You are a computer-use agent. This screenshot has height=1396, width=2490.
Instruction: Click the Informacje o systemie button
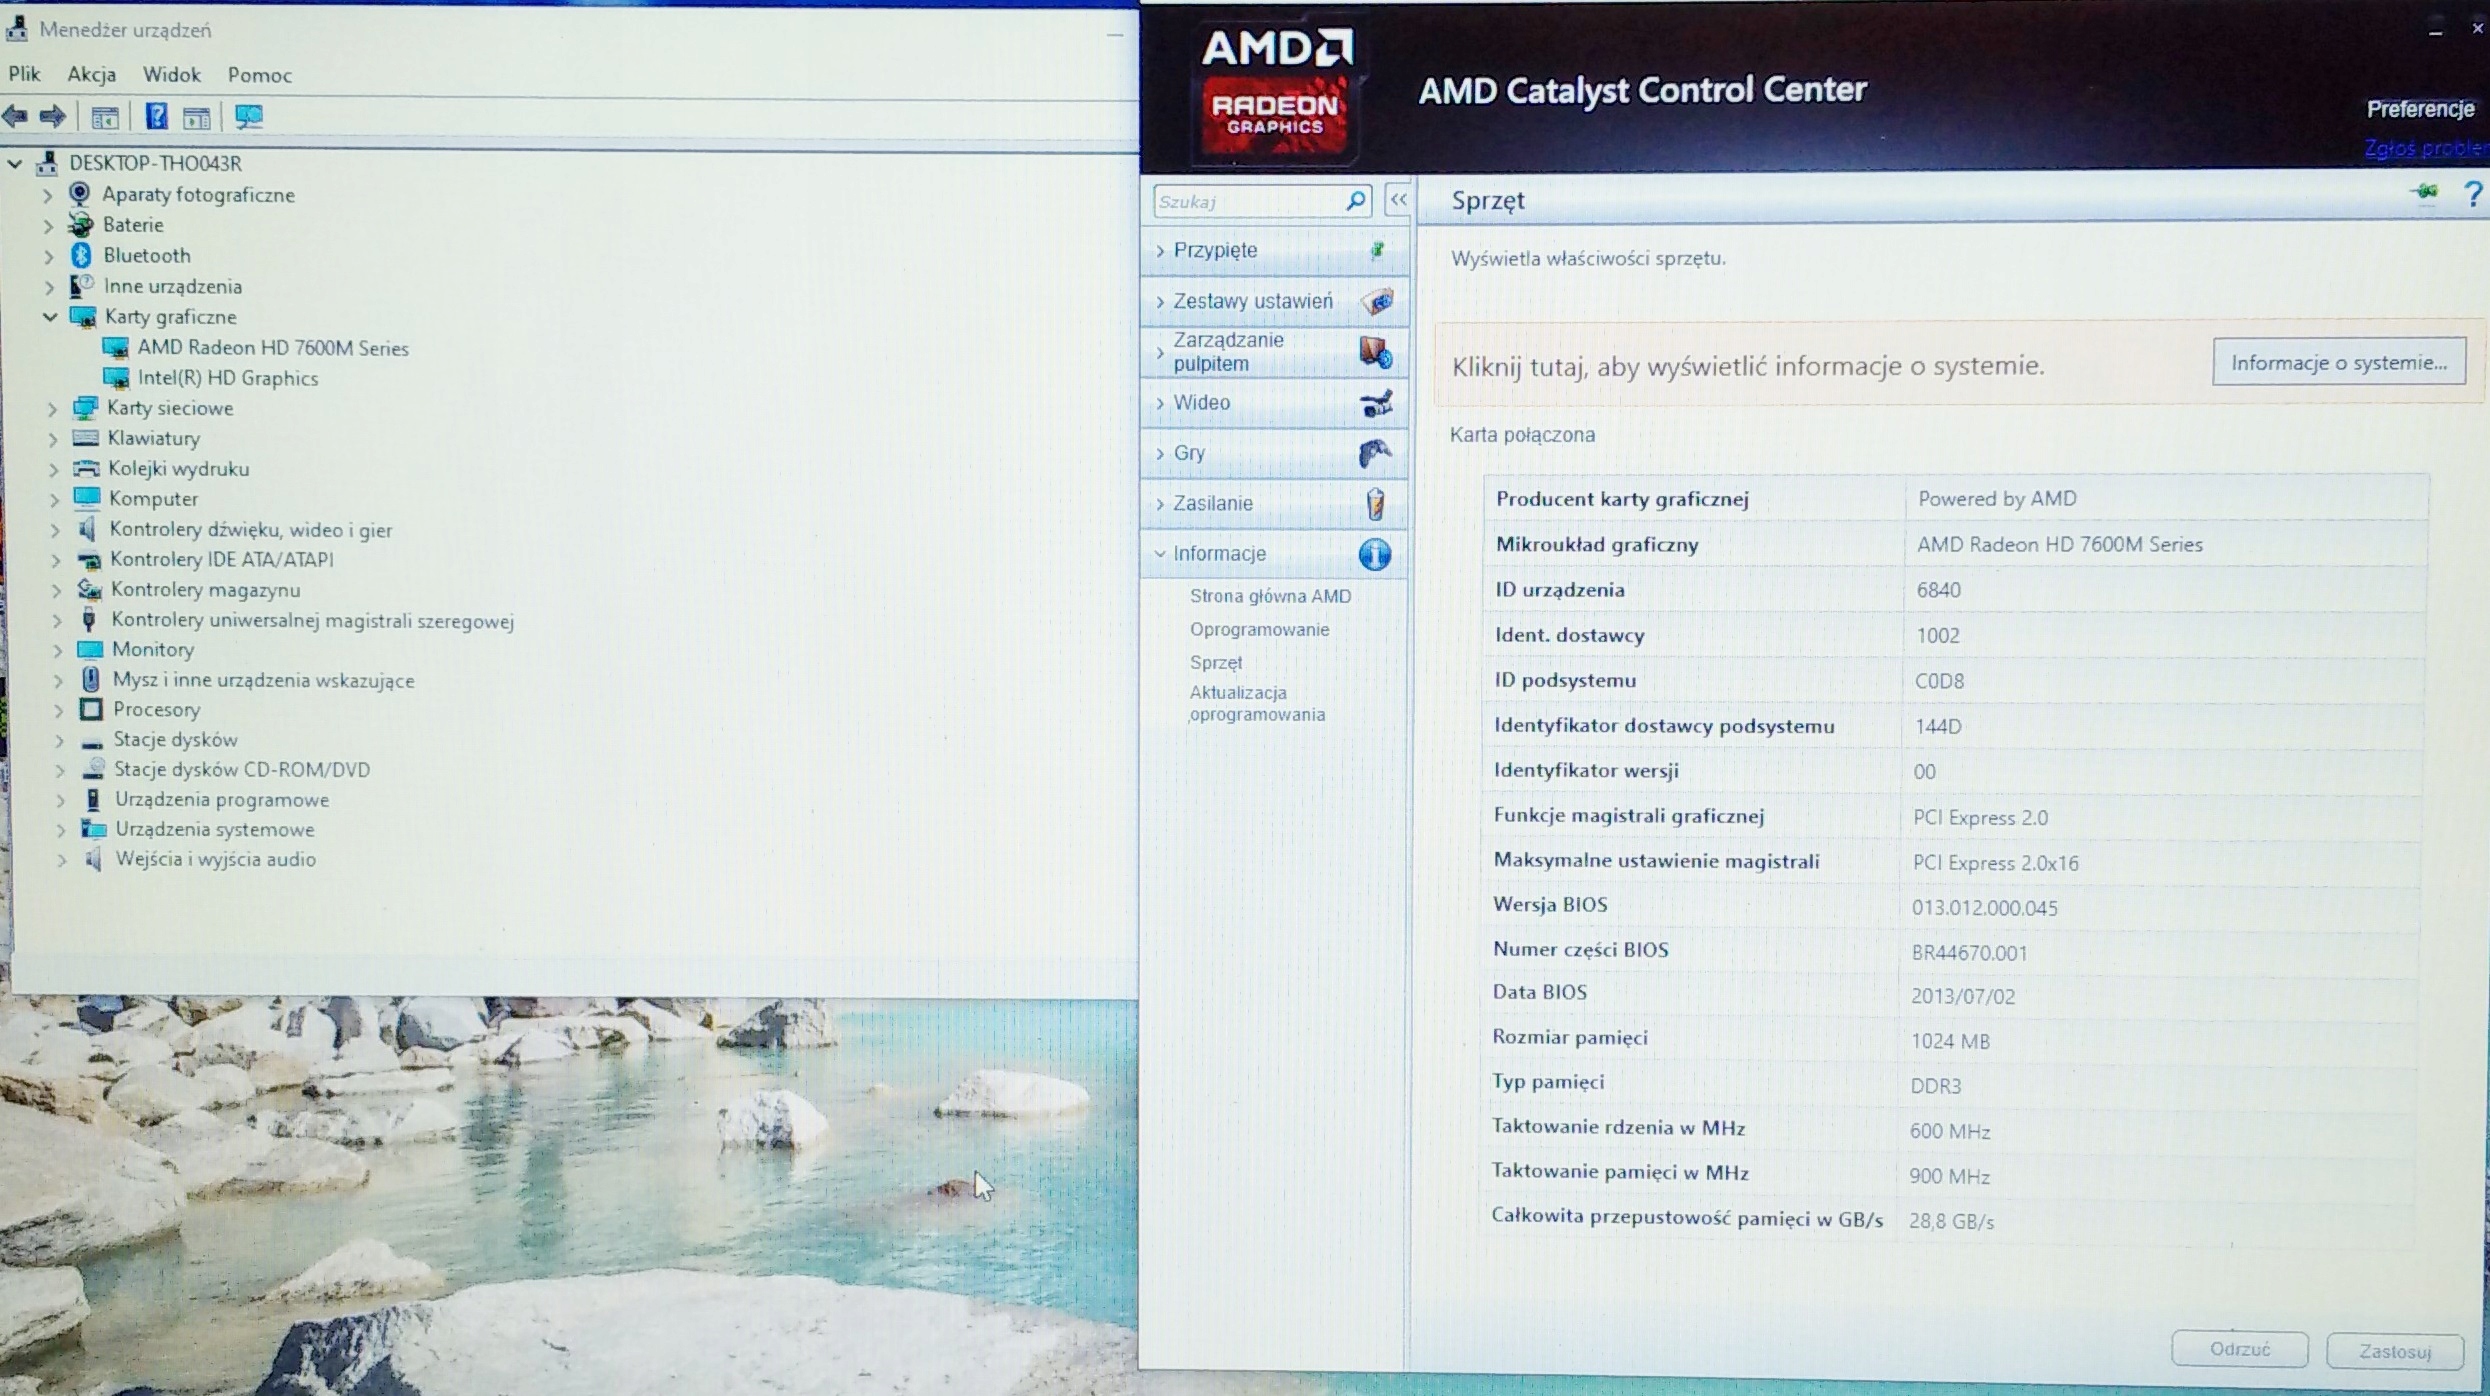[2338, 362]
